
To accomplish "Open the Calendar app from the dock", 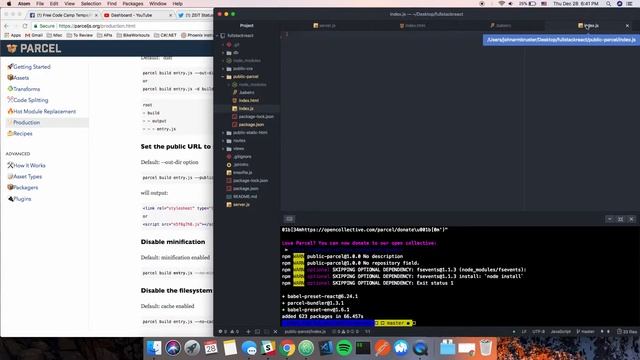I will pos(211,348).
